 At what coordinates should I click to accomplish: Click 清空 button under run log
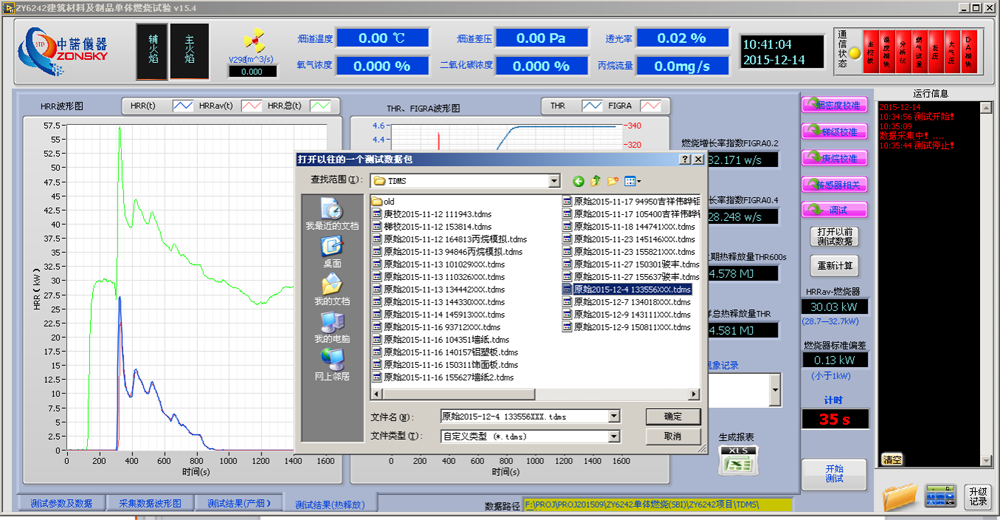[892, 460]
